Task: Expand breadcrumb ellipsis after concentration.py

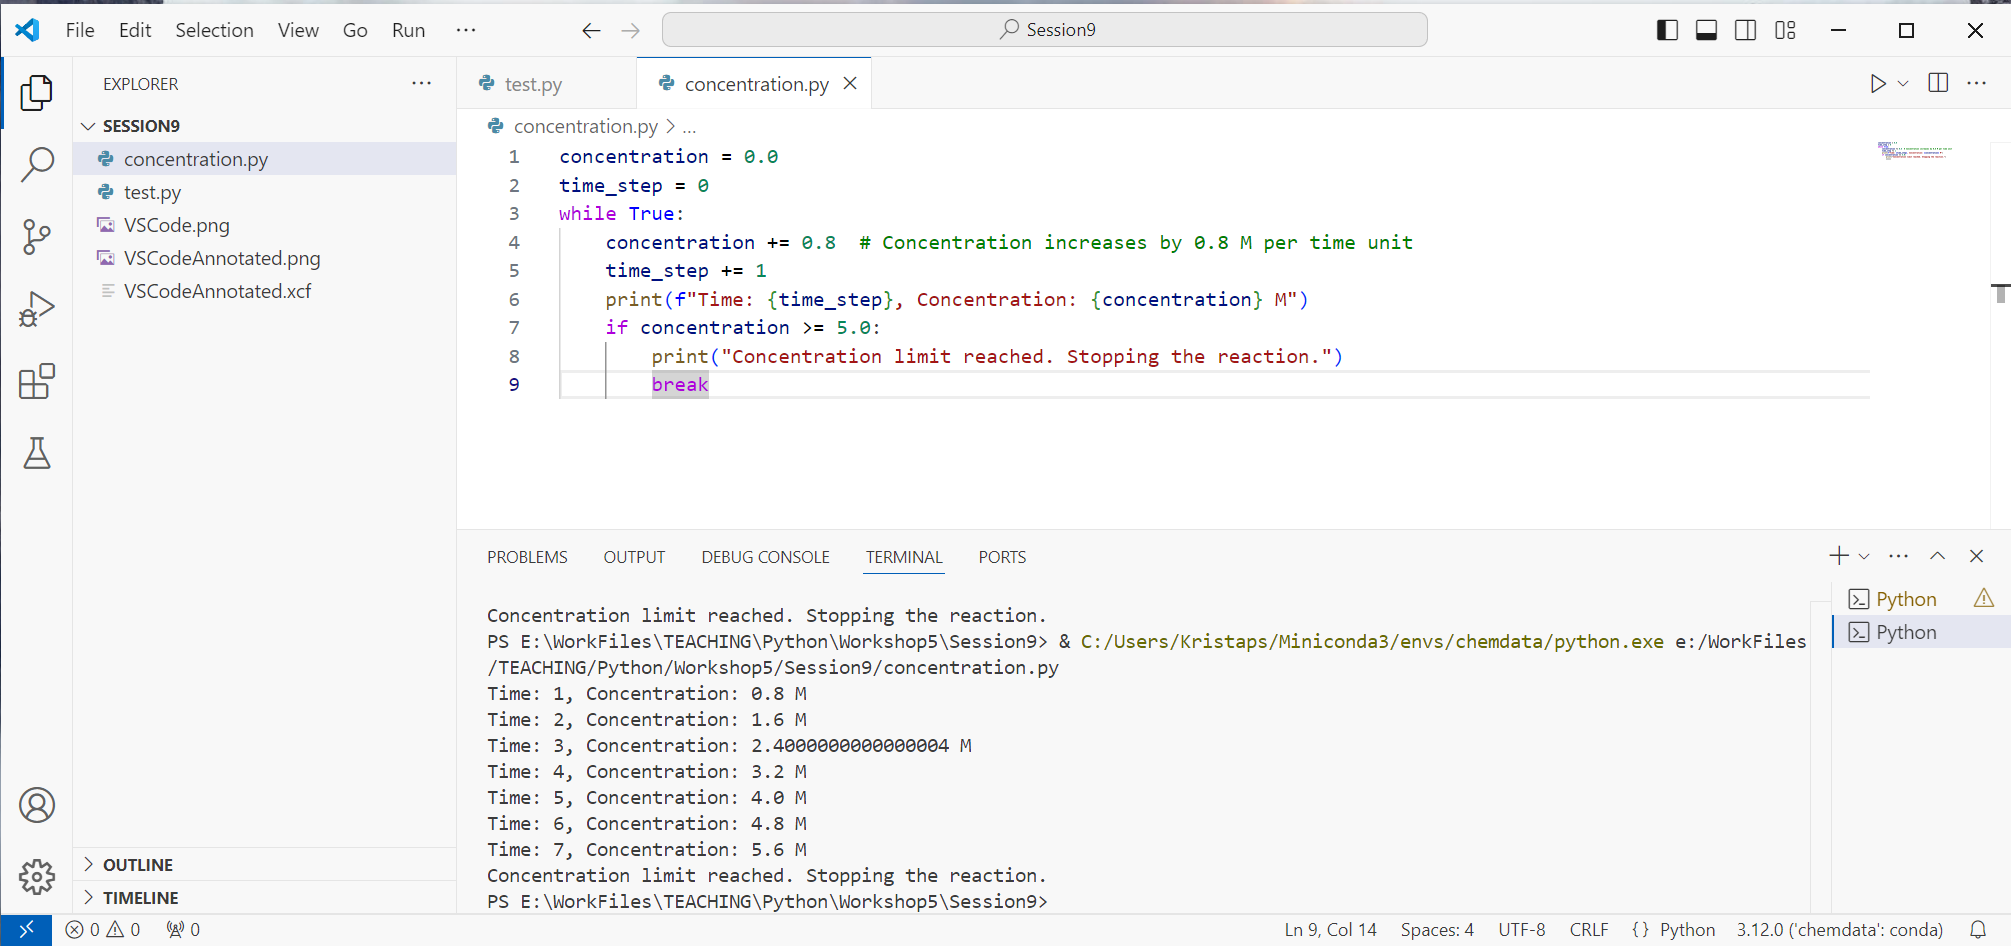Action: click(x=689, y=127)
